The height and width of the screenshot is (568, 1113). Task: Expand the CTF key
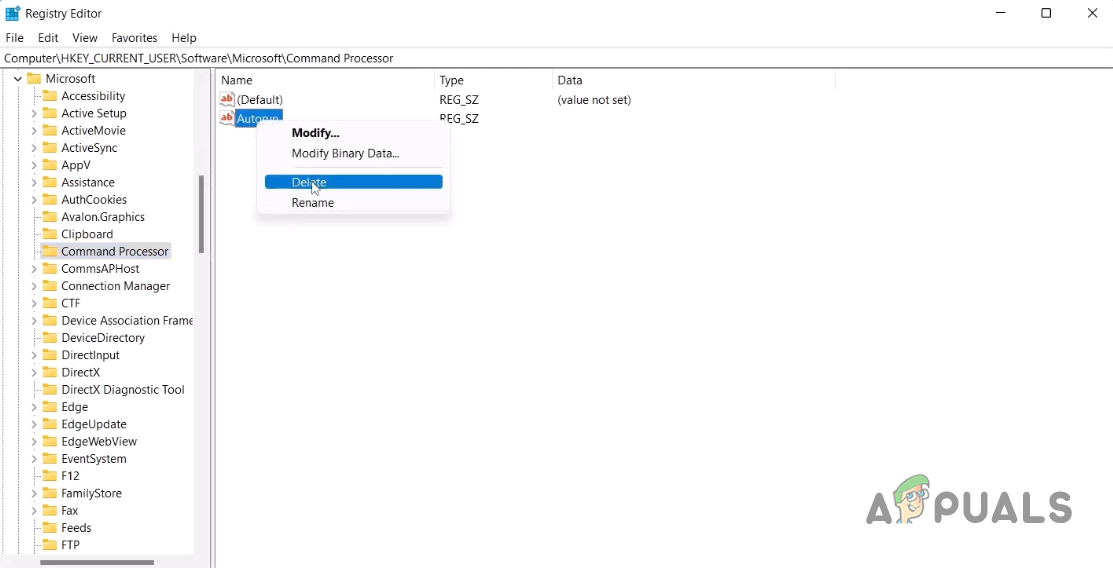[33, 303]
